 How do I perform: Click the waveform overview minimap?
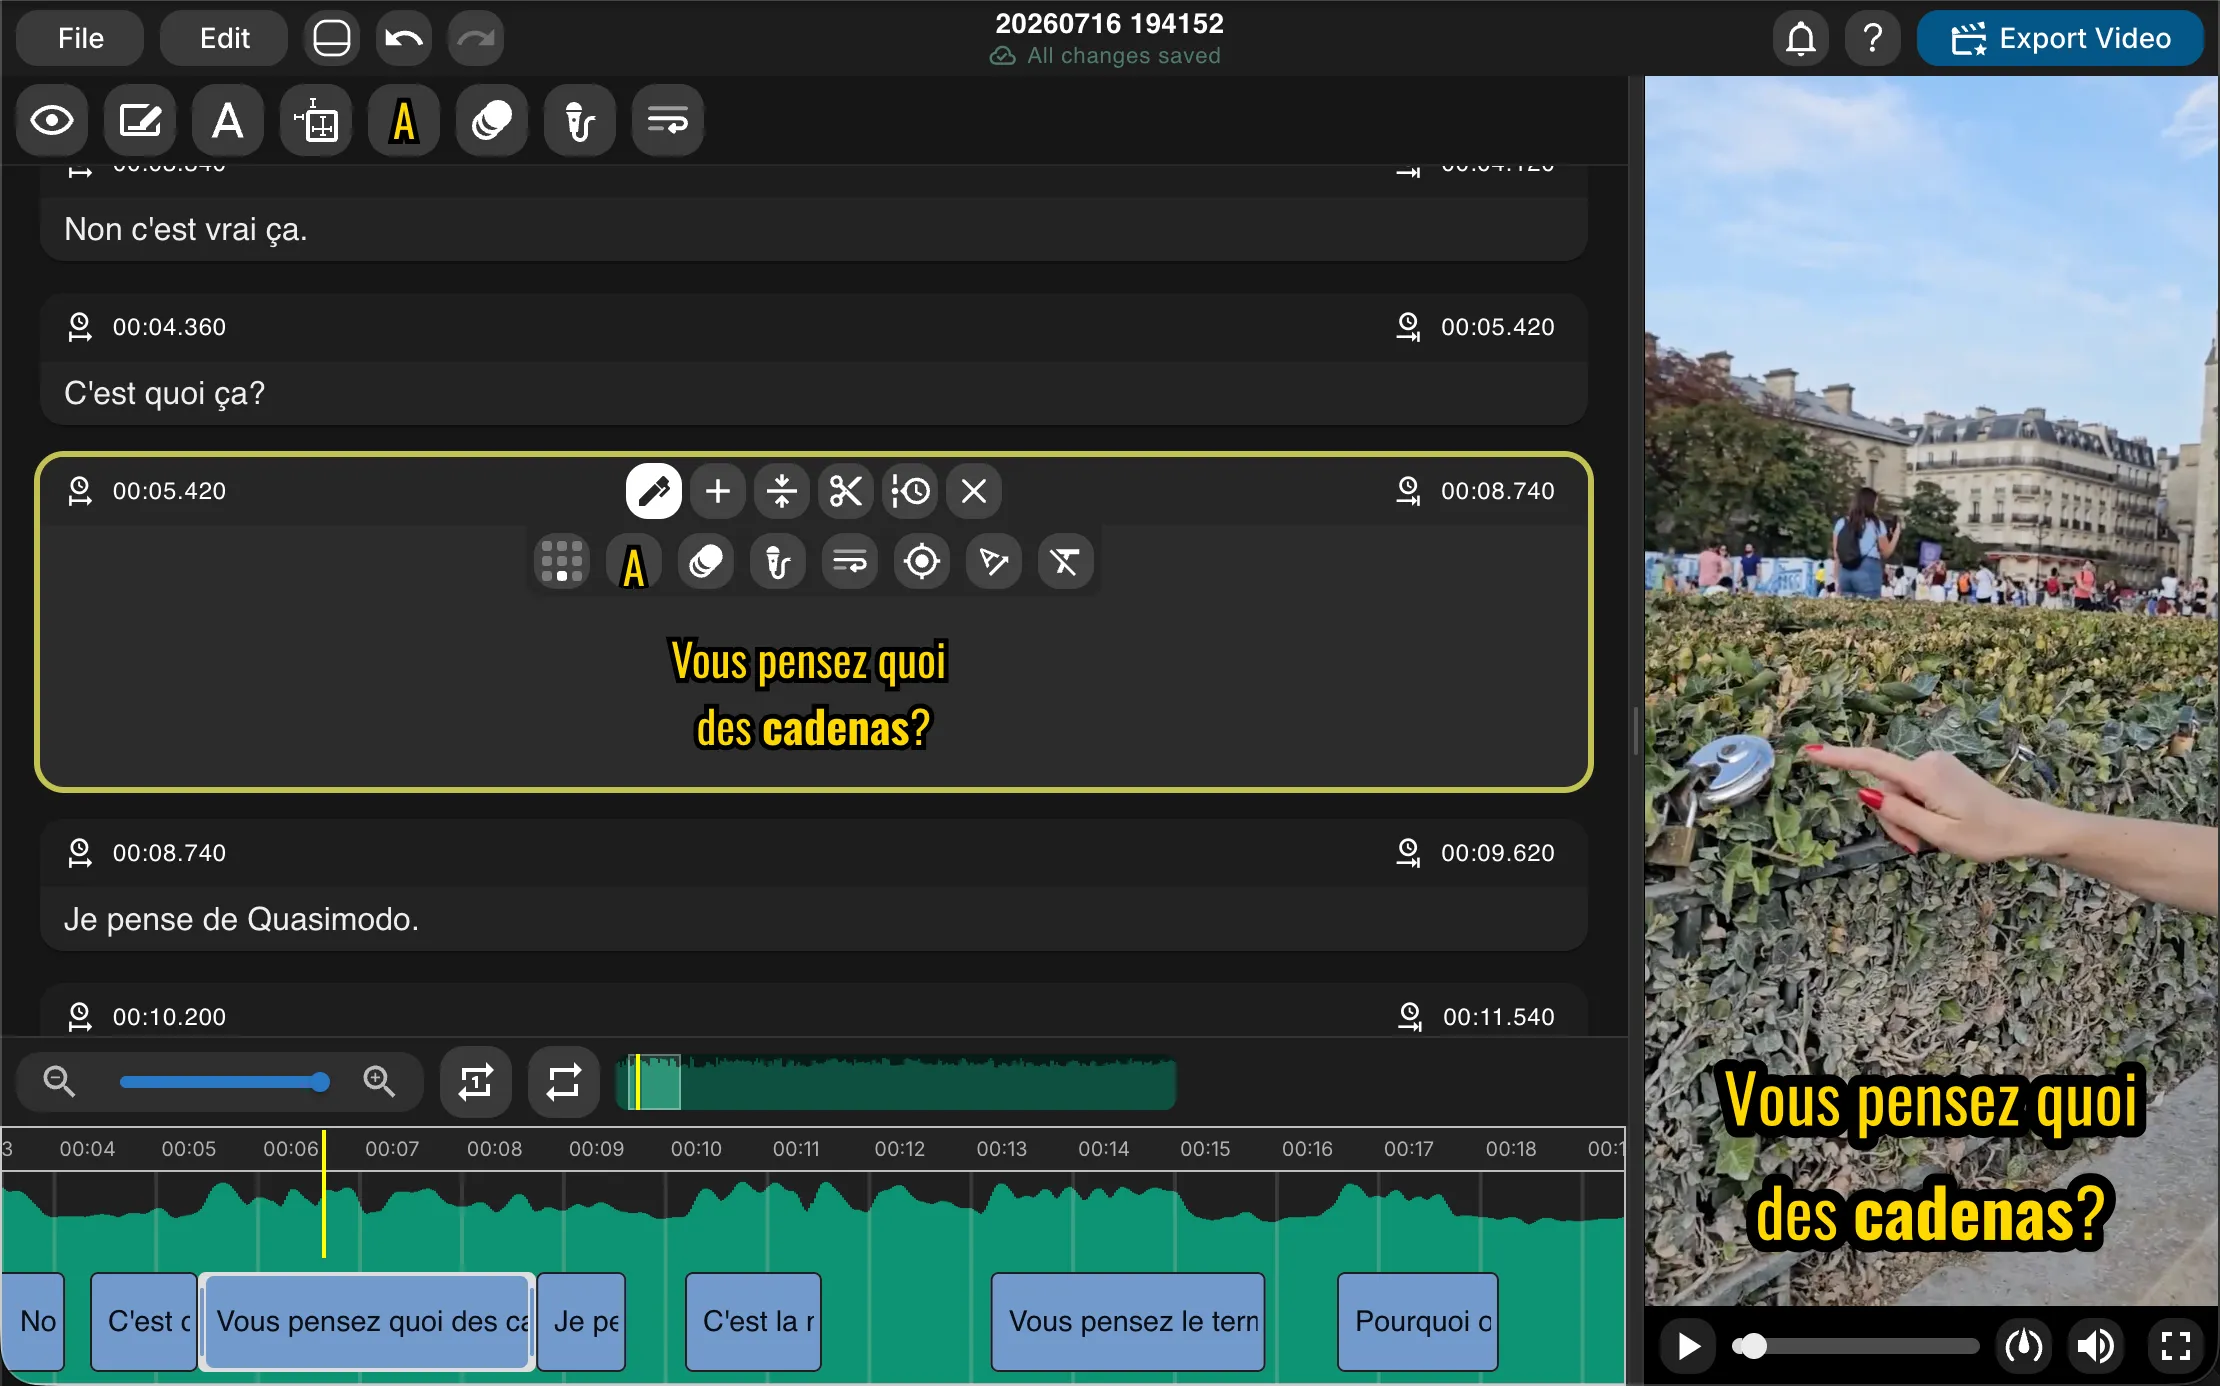(896, 1083)
